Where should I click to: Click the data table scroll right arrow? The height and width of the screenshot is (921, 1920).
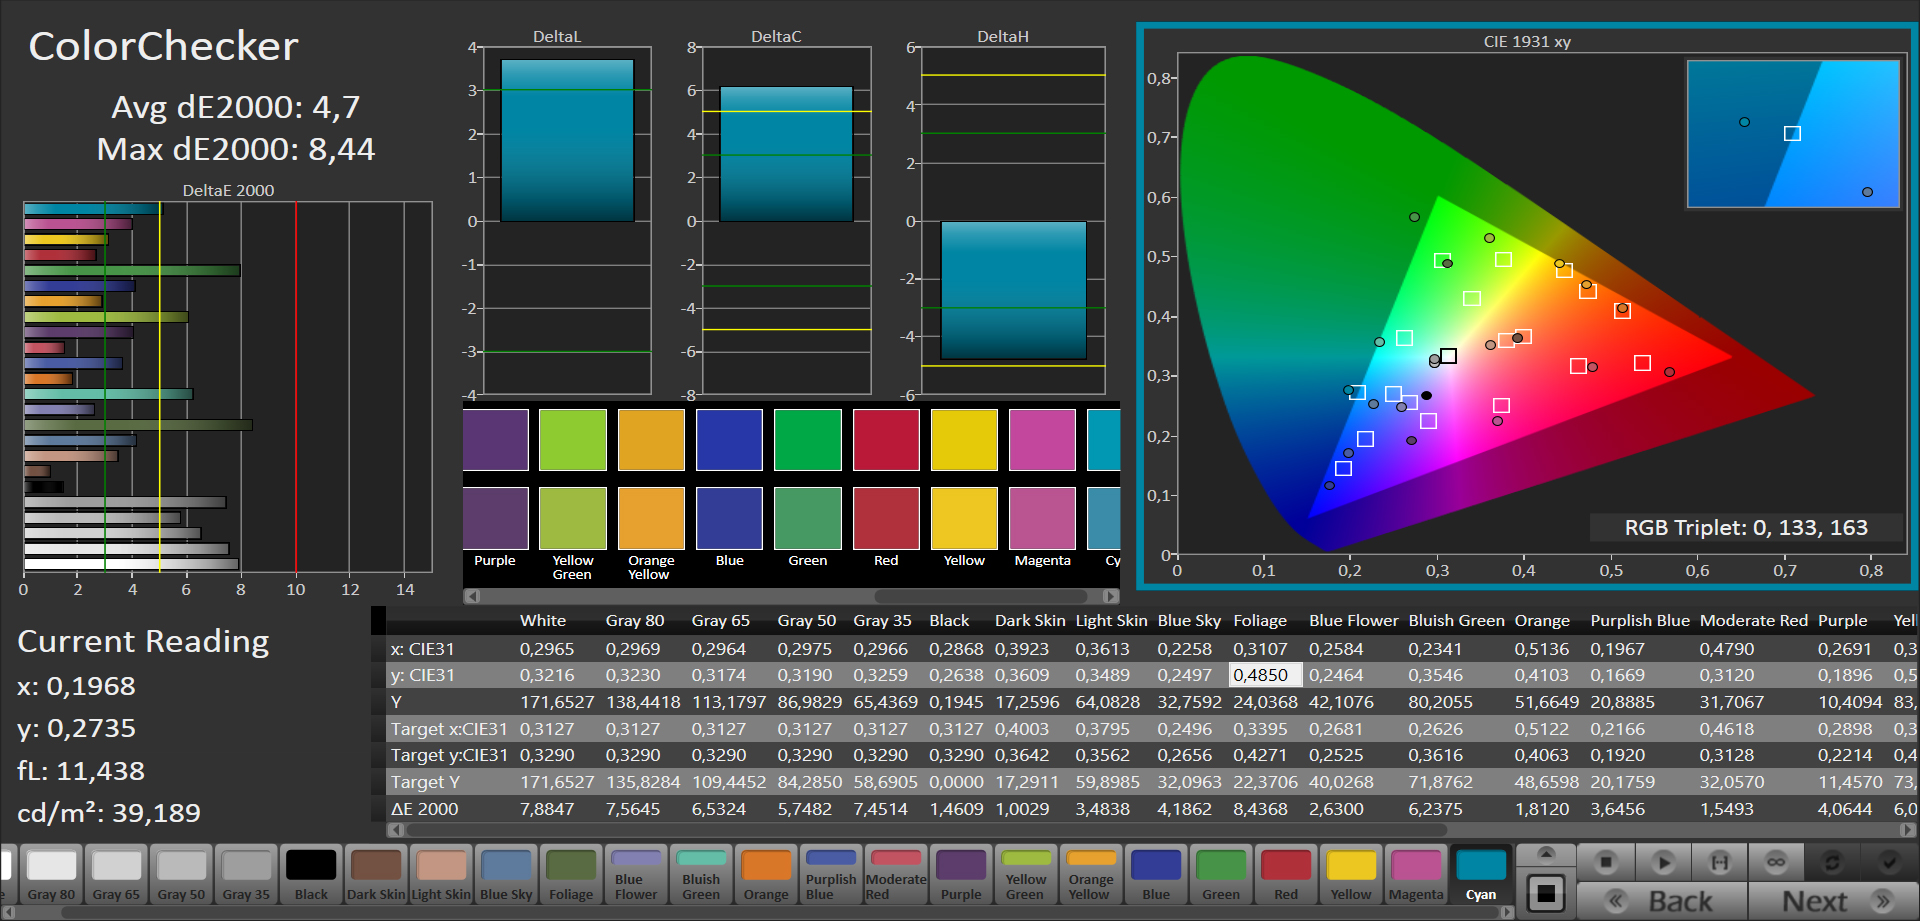(x=1908, y=829)
